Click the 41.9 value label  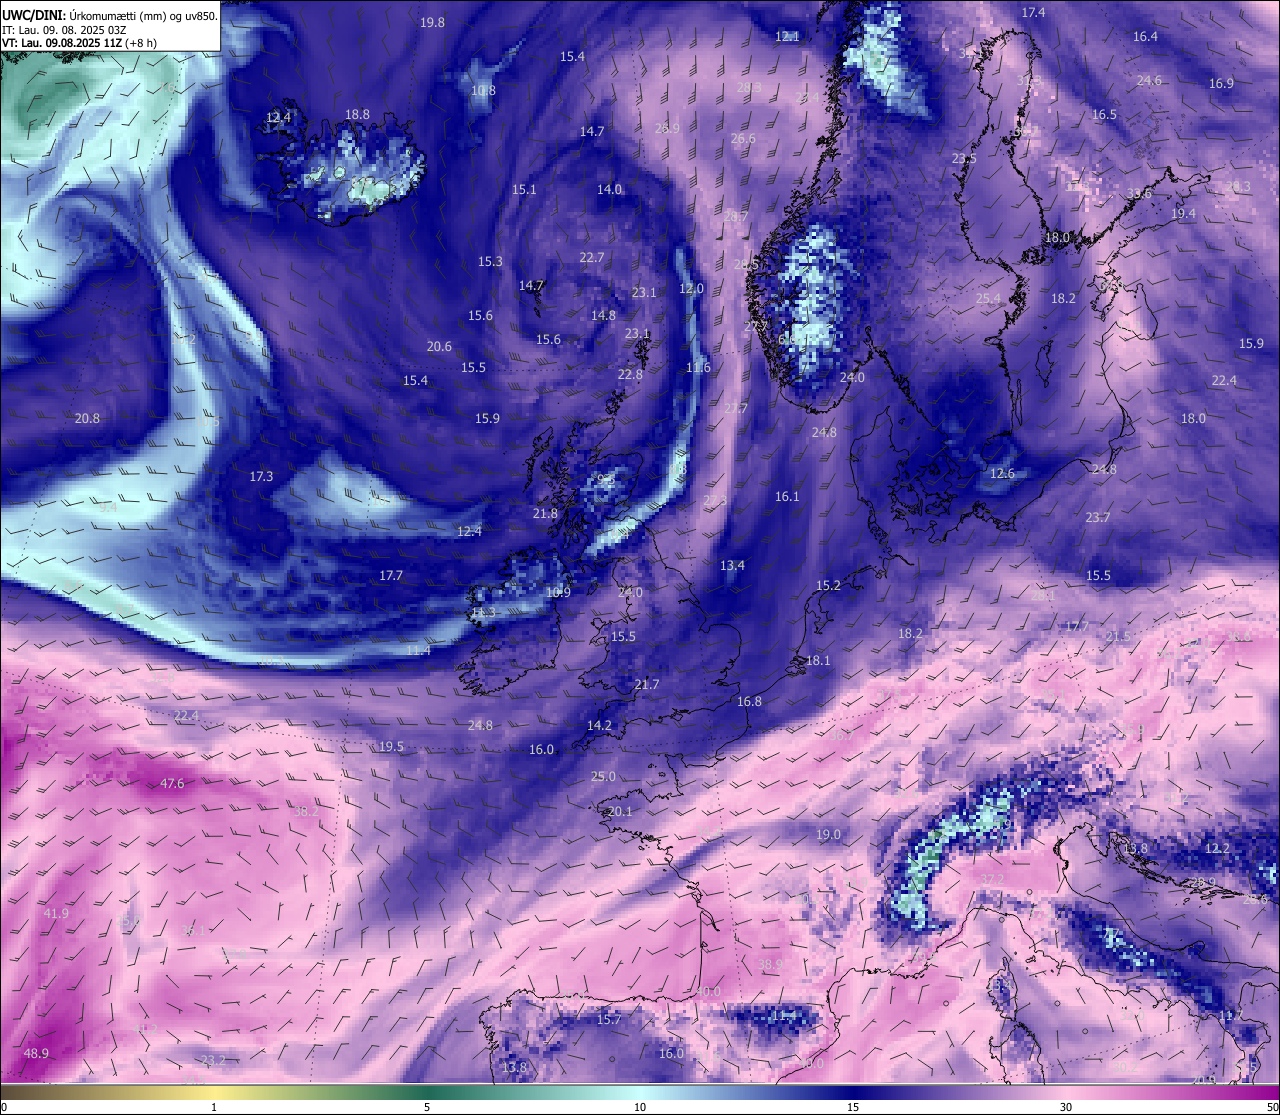click(x=56, y=913)
